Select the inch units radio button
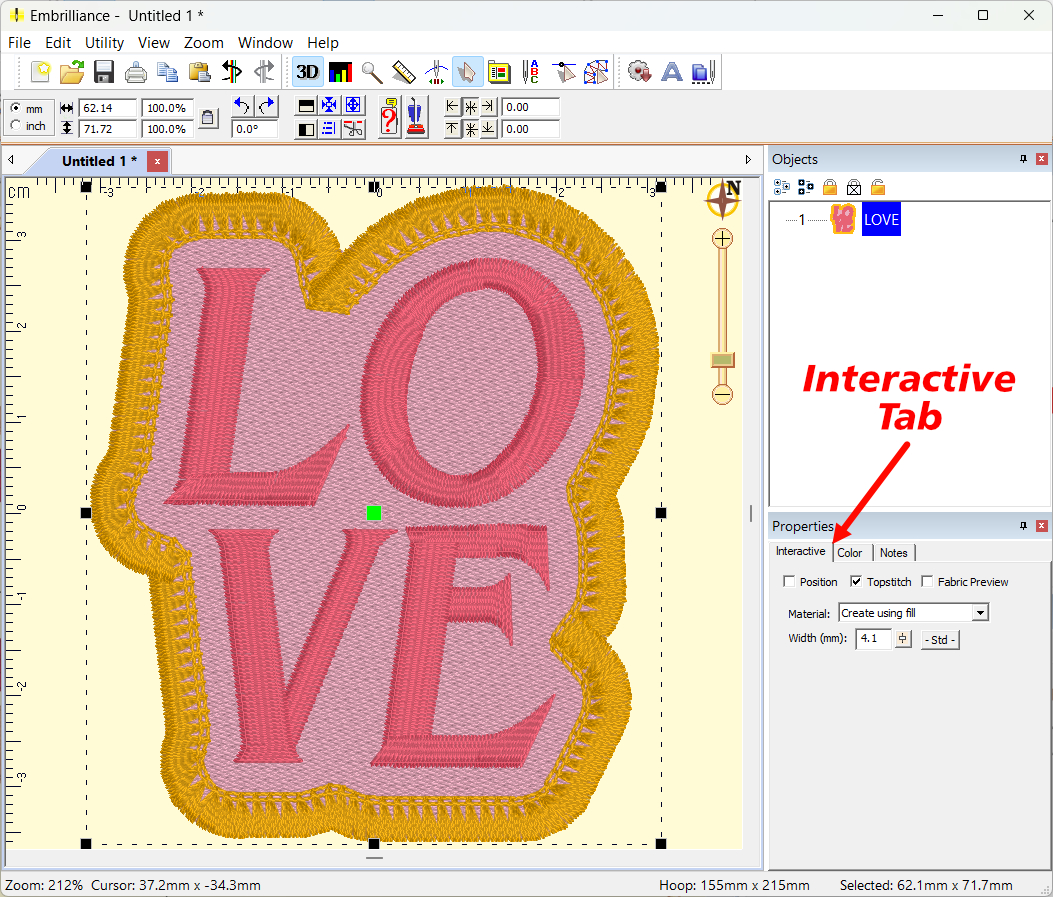 pos(15,126)
